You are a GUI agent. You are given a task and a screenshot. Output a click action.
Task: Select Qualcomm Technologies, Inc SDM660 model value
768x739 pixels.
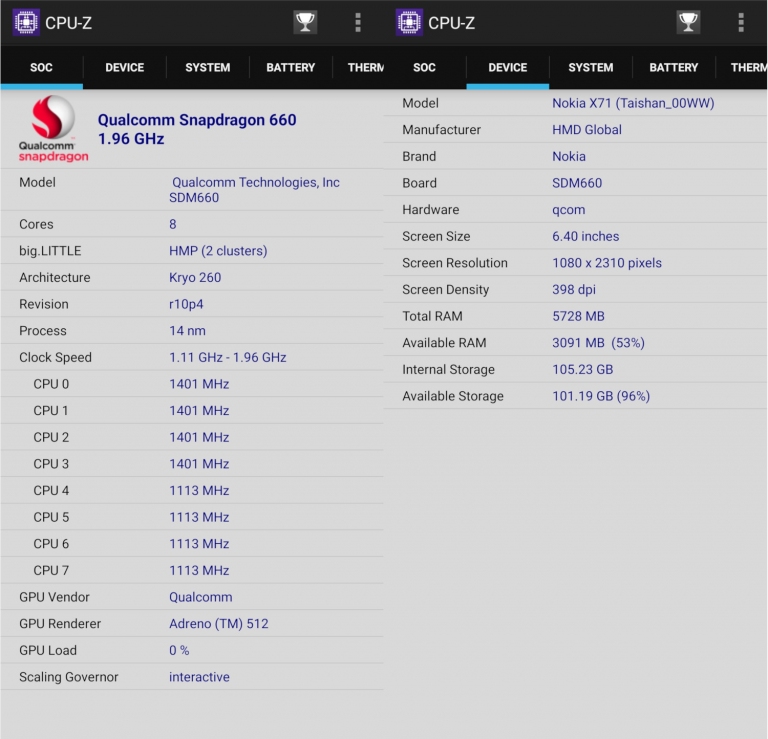pos(254,190)
